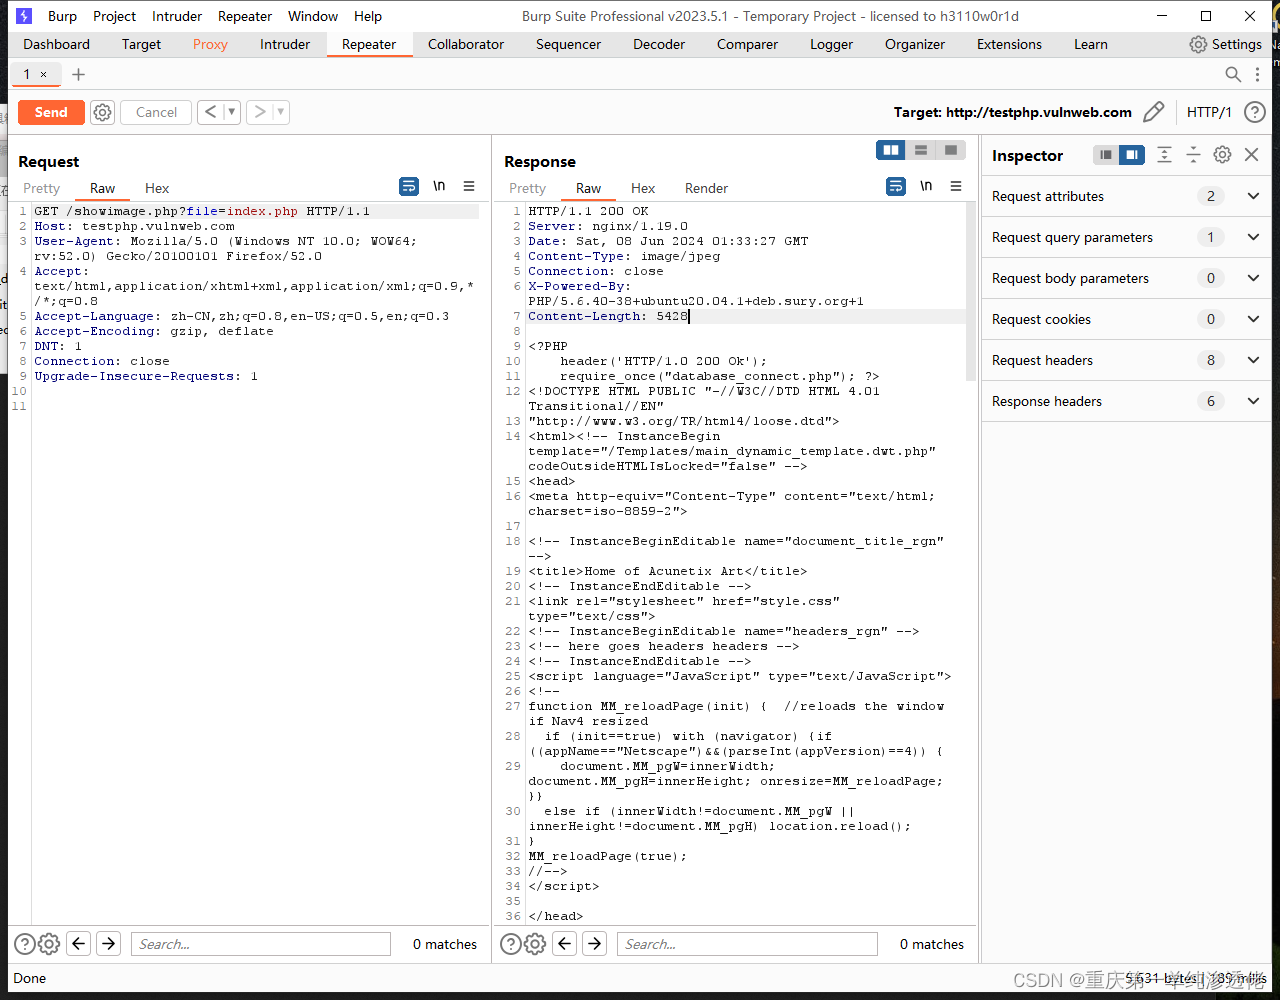This screenshot has width=1280, height=1000.
Task: Open Inspector settings gear
Action: click(x=1222, y=155)
